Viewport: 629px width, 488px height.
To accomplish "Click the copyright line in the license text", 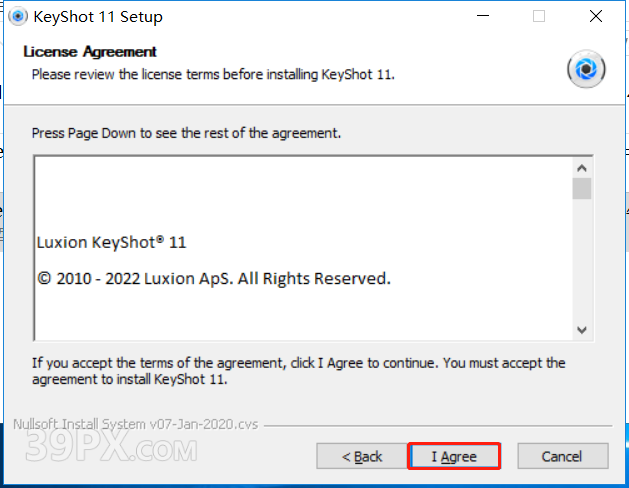I will point(213,278).
